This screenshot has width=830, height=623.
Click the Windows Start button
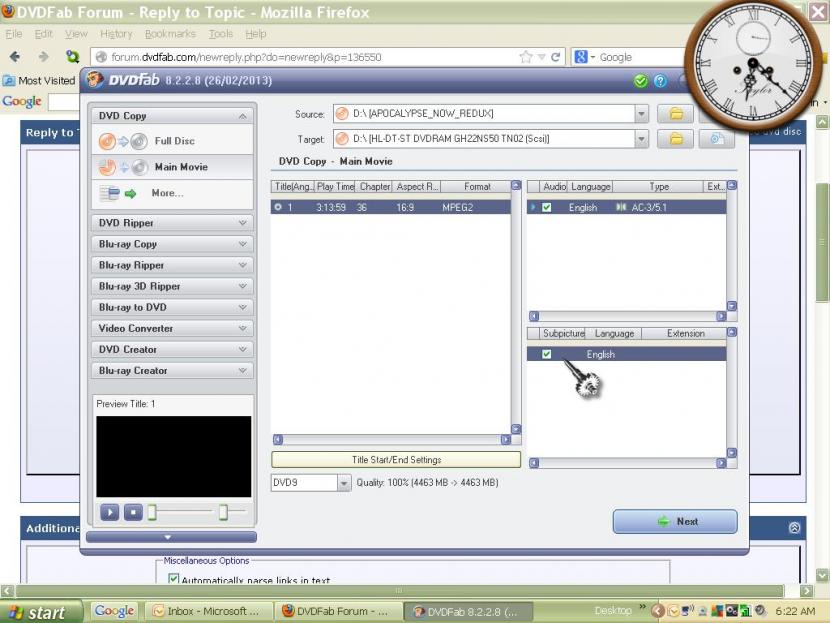pos(40,612)
